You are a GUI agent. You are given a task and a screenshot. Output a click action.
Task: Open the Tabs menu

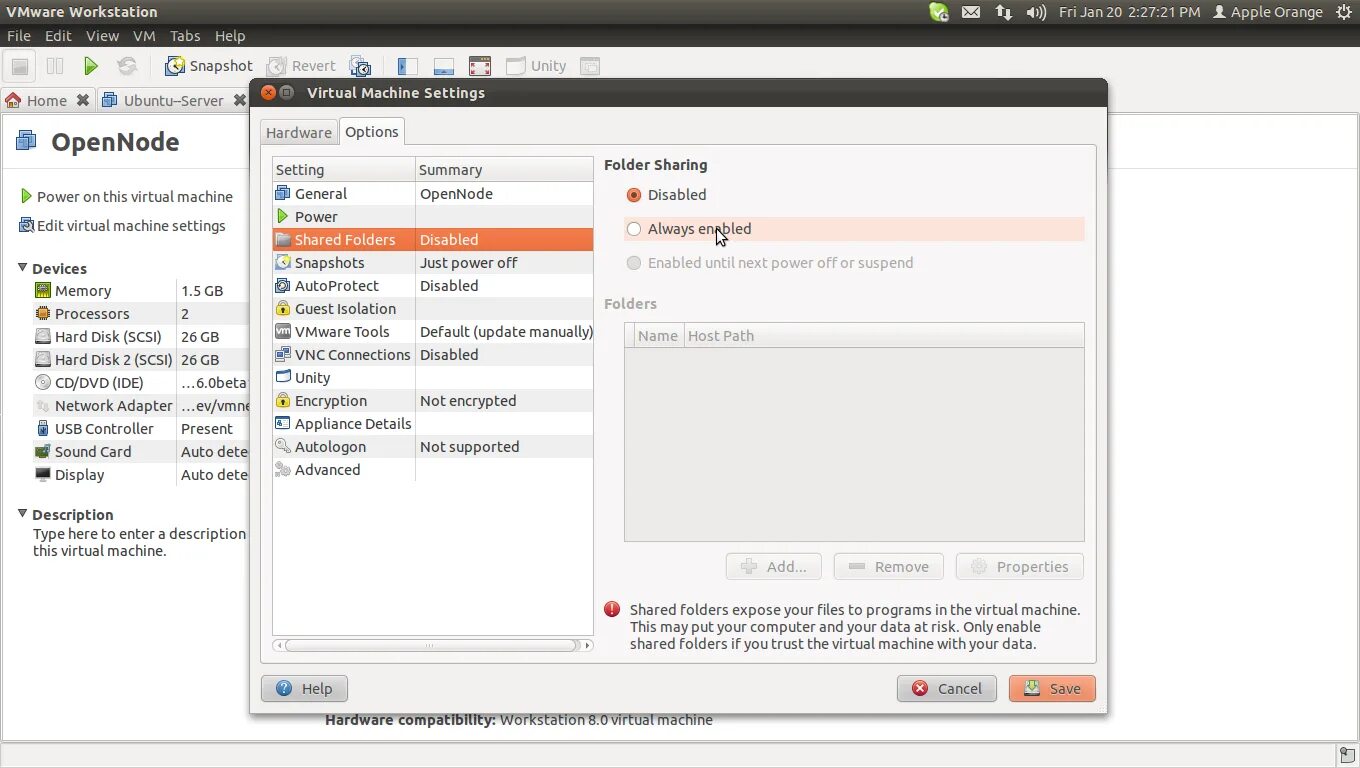(x=185, y=36)
